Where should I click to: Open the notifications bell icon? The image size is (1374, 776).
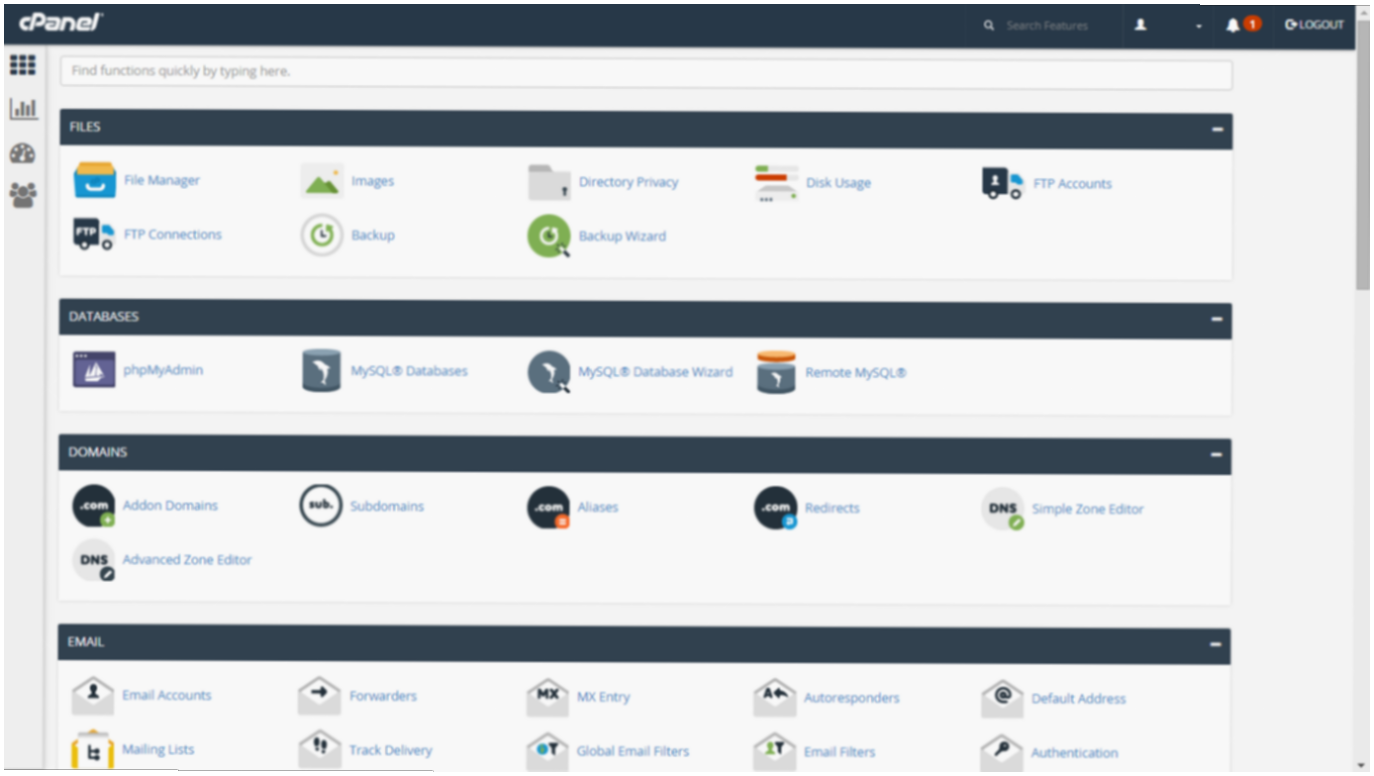click(x=1232, y=25)
